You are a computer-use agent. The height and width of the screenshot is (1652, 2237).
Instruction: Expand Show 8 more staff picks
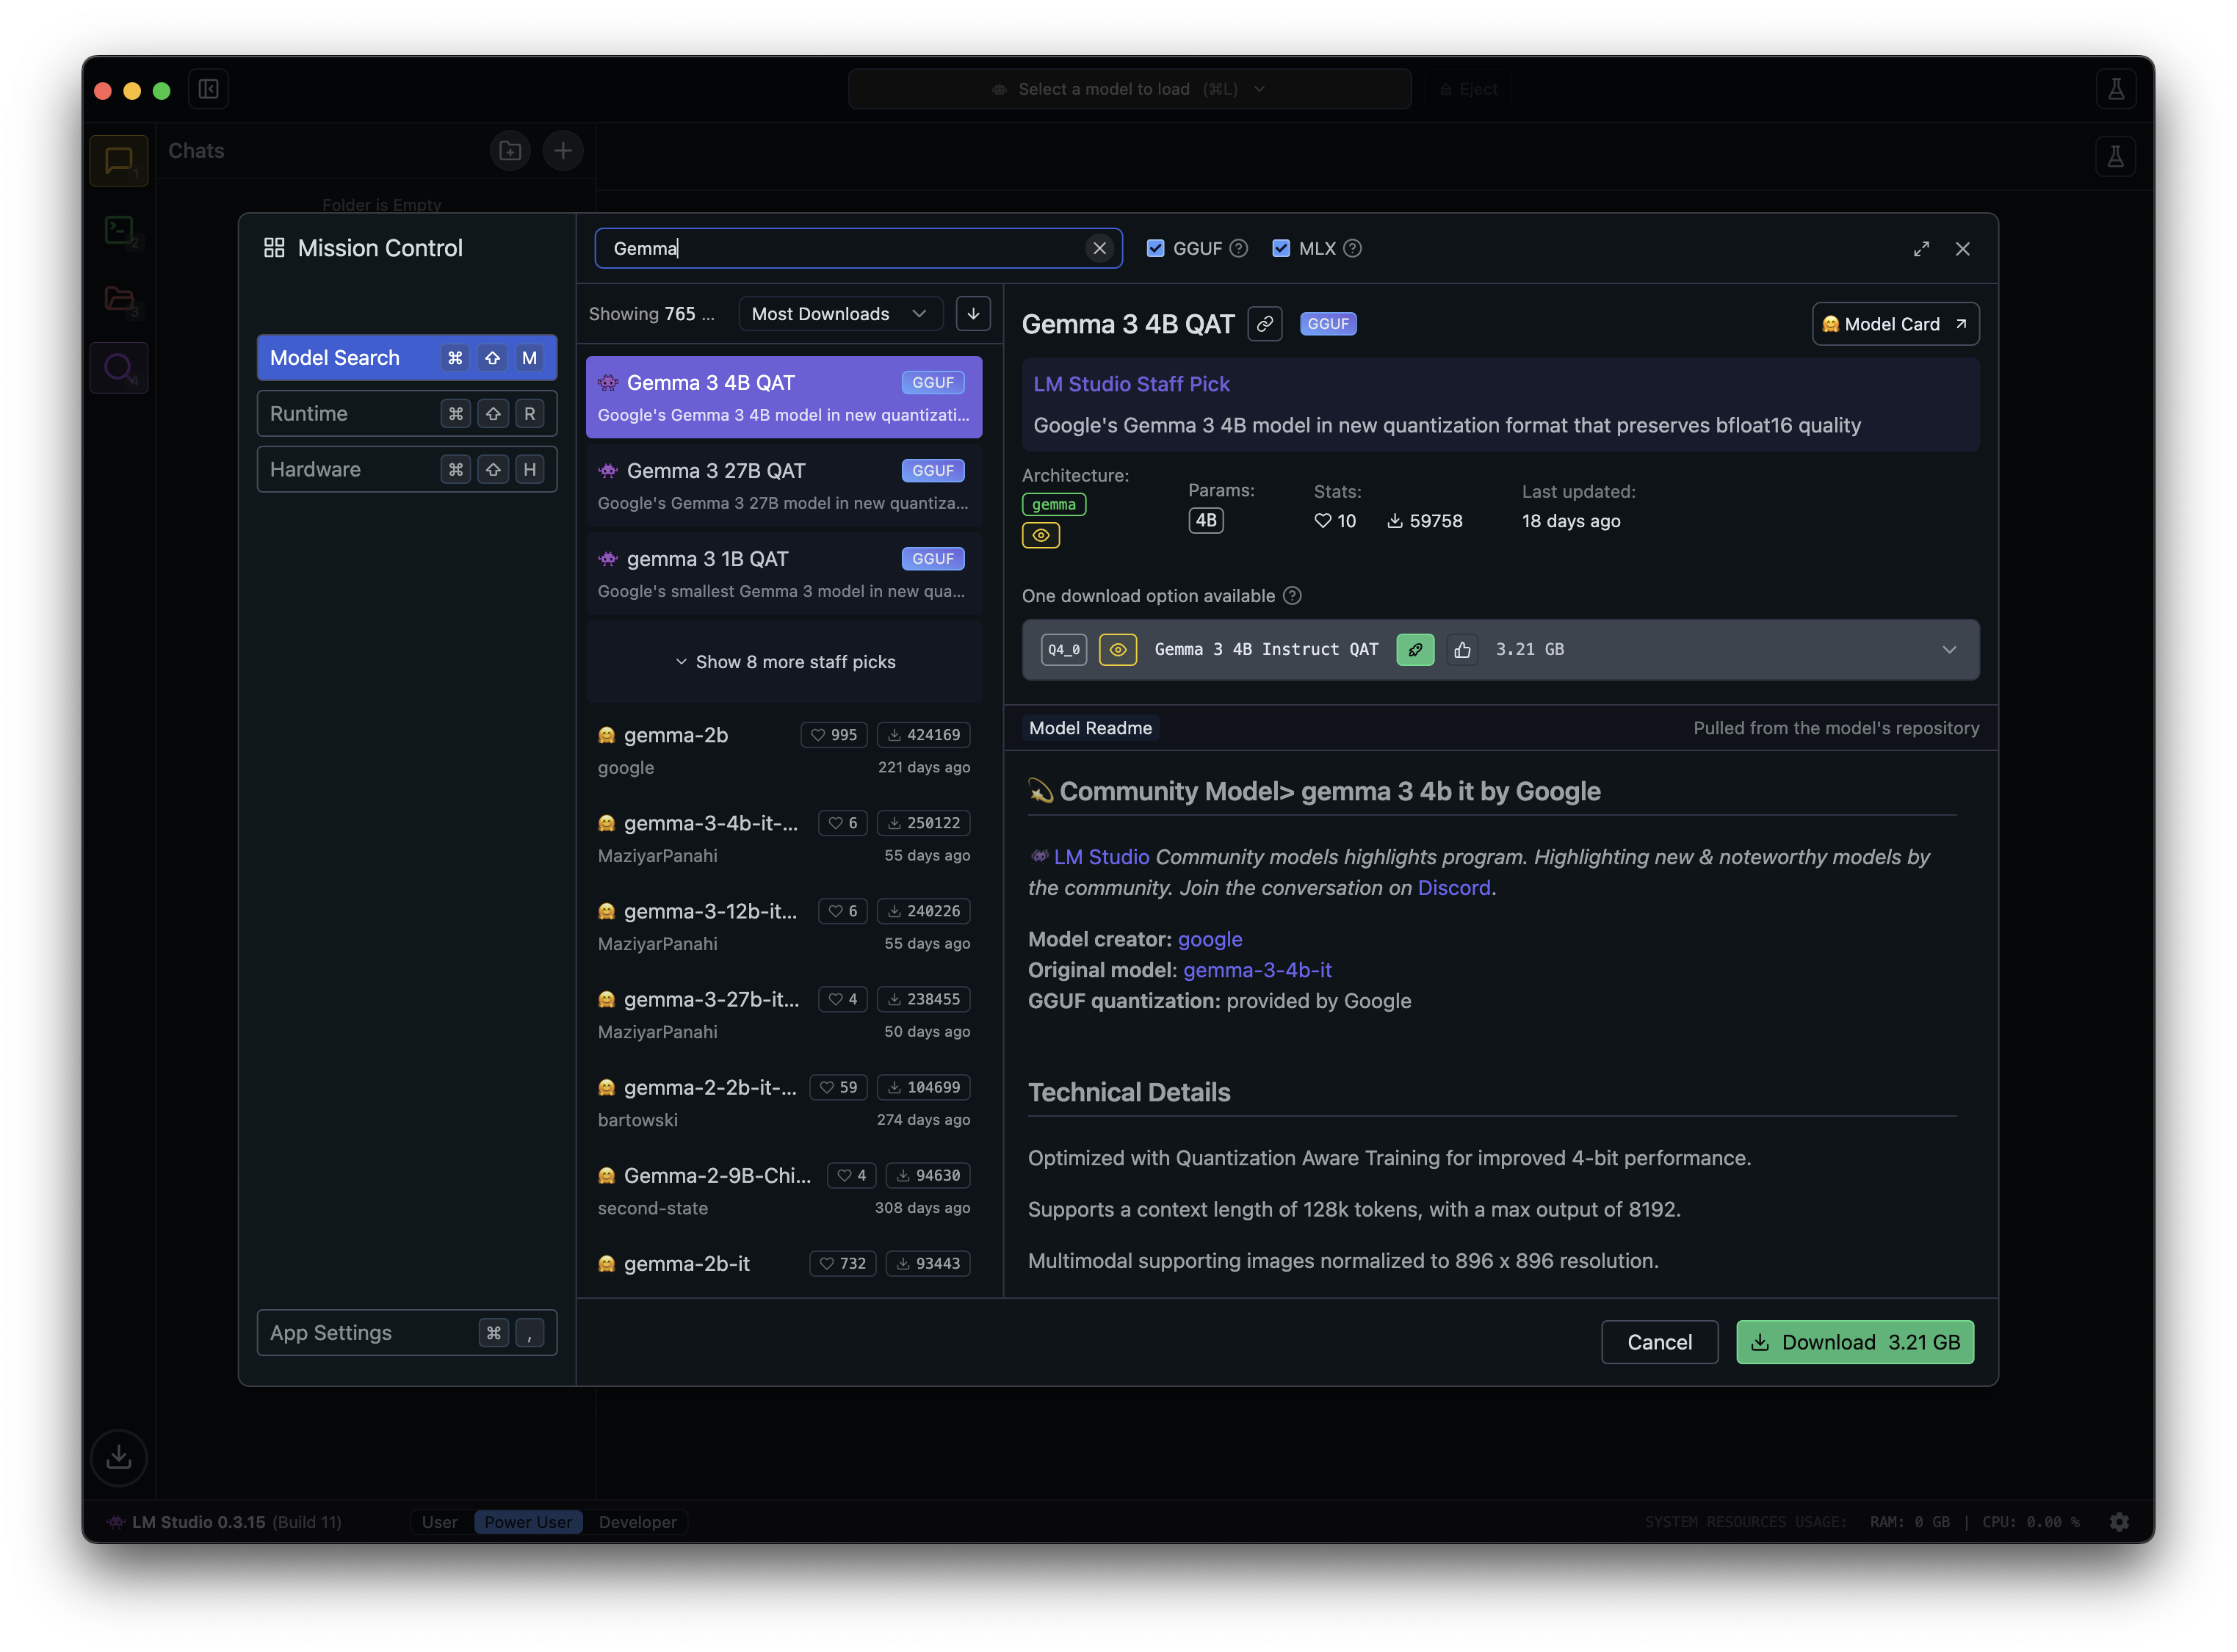[x=785, y=662]
